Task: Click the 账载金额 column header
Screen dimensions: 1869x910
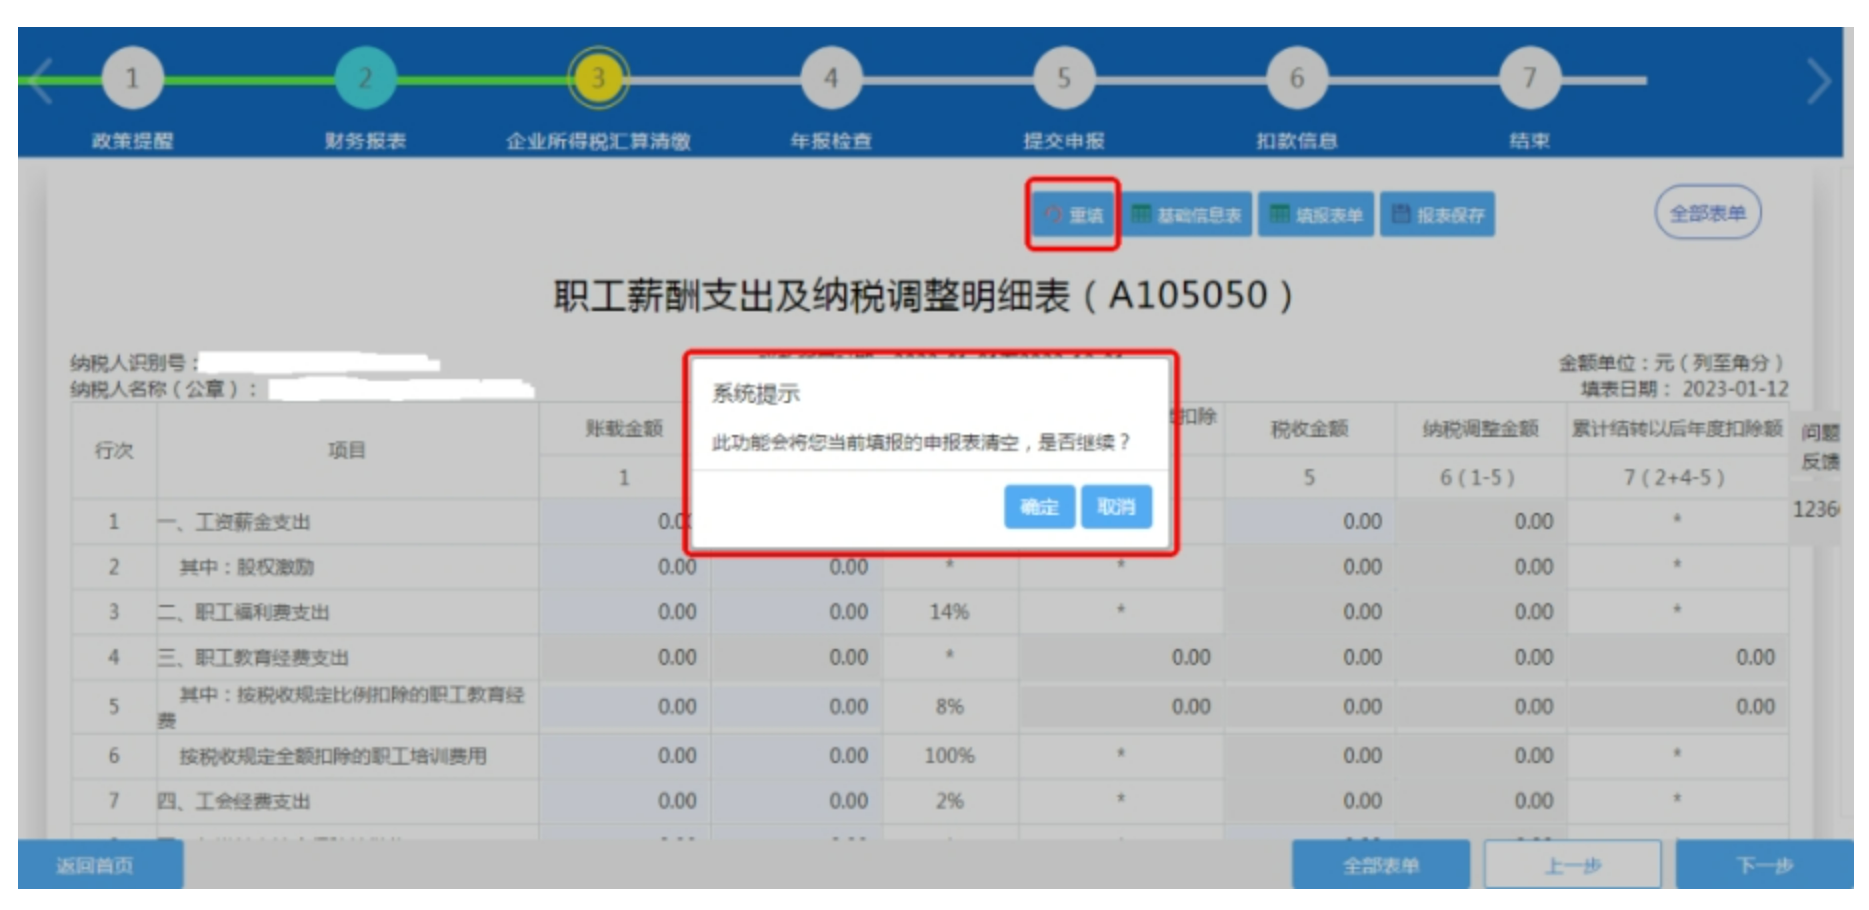Action: (x=625, y=430)
